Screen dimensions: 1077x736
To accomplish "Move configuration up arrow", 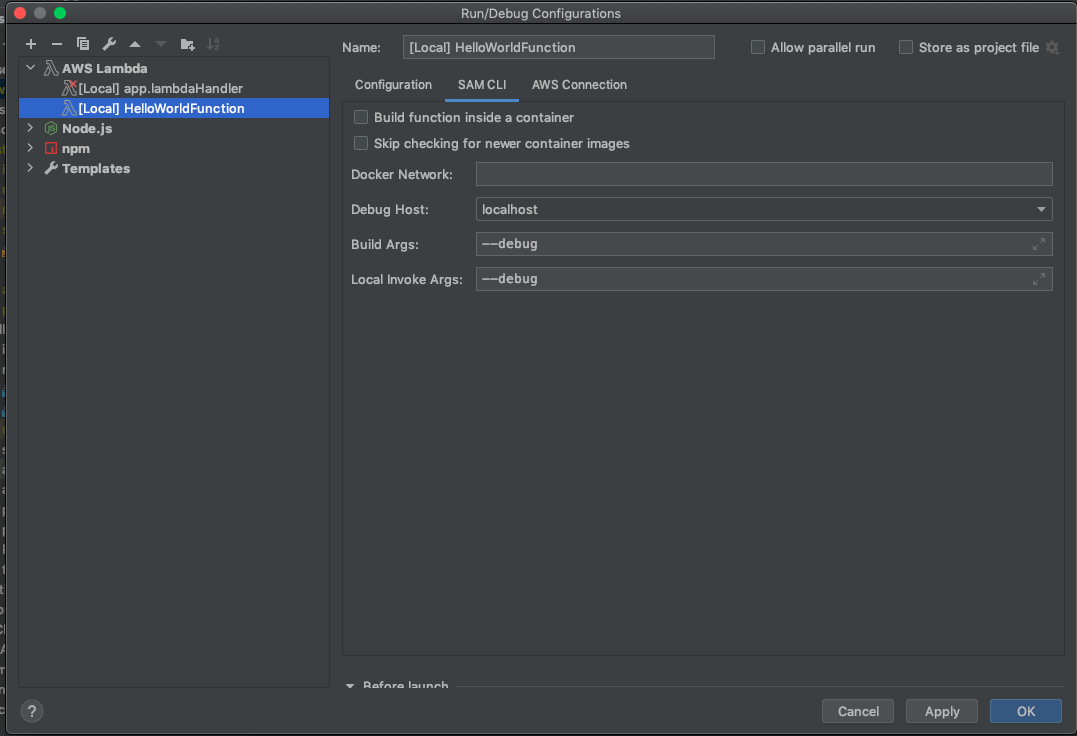I will (135, 44).
